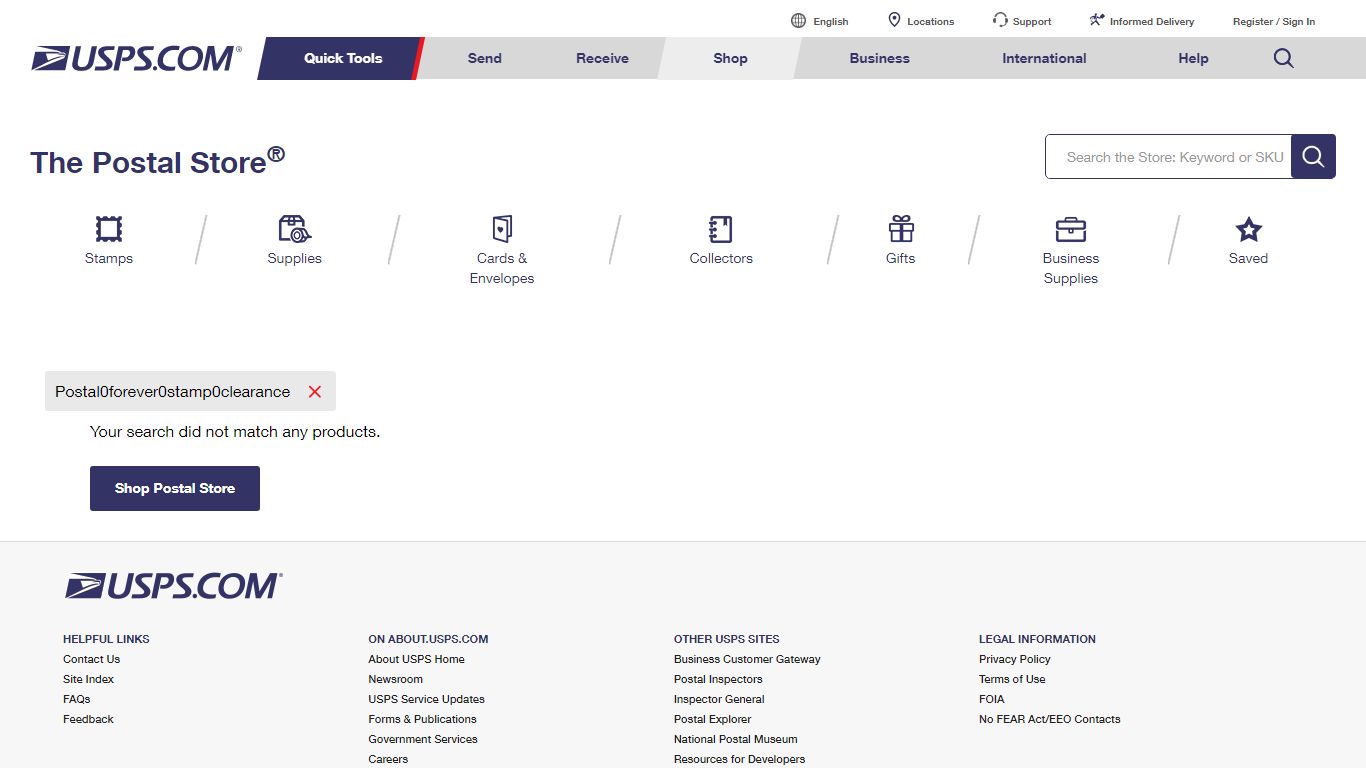
Task: Click the Locations text link
Action: pos(931,21)
